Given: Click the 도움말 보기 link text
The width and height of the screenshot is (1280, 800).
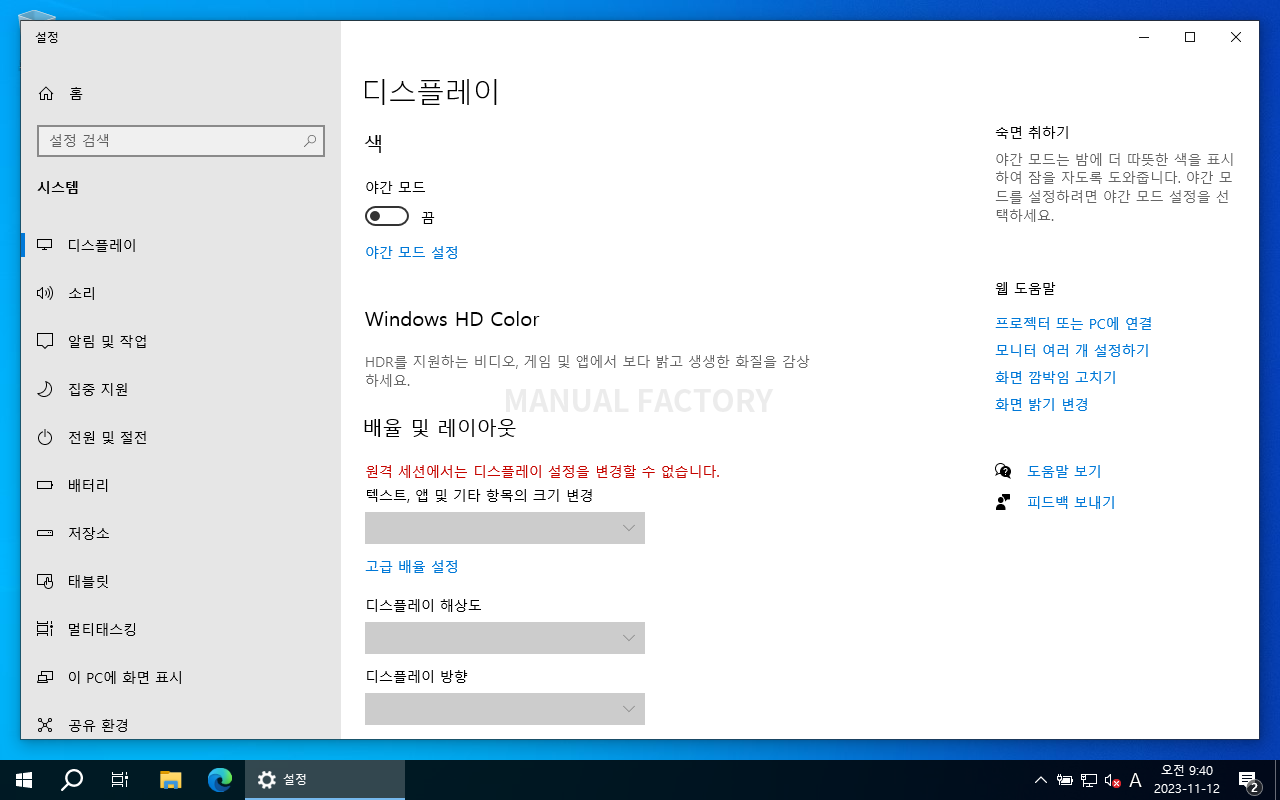Looking at the screenshot, I should tap(1064, 471).
